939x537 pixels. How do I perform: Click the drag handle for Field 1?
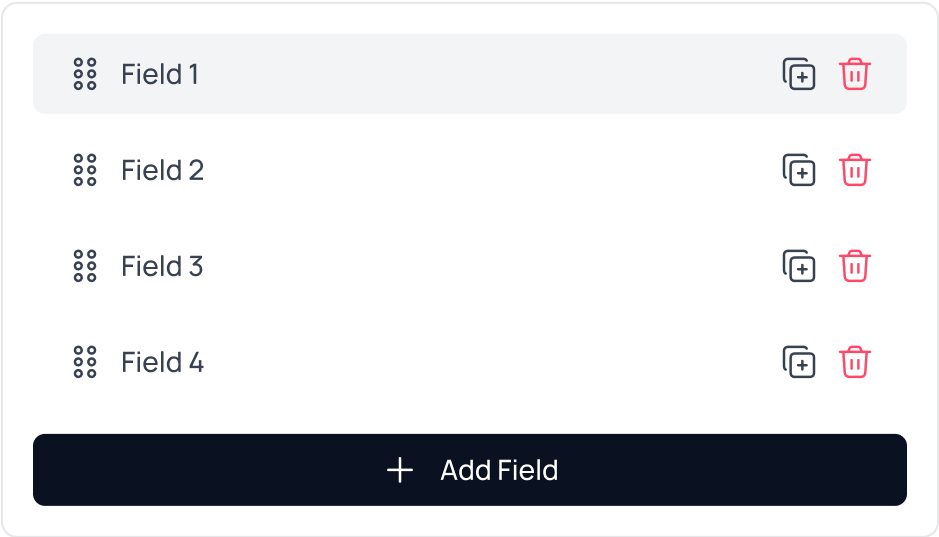85,74
